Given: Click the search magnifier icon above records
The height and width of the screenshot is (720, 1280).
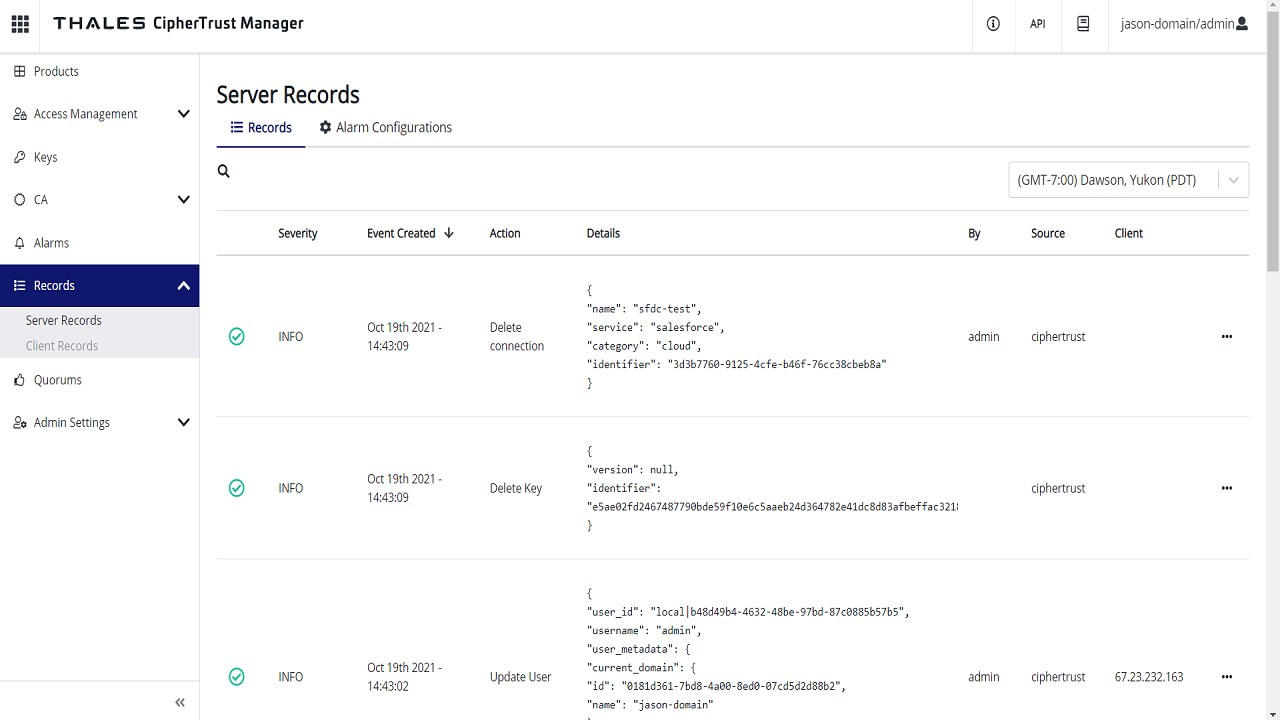Looking at the screenshot, I should click(224, 172).
